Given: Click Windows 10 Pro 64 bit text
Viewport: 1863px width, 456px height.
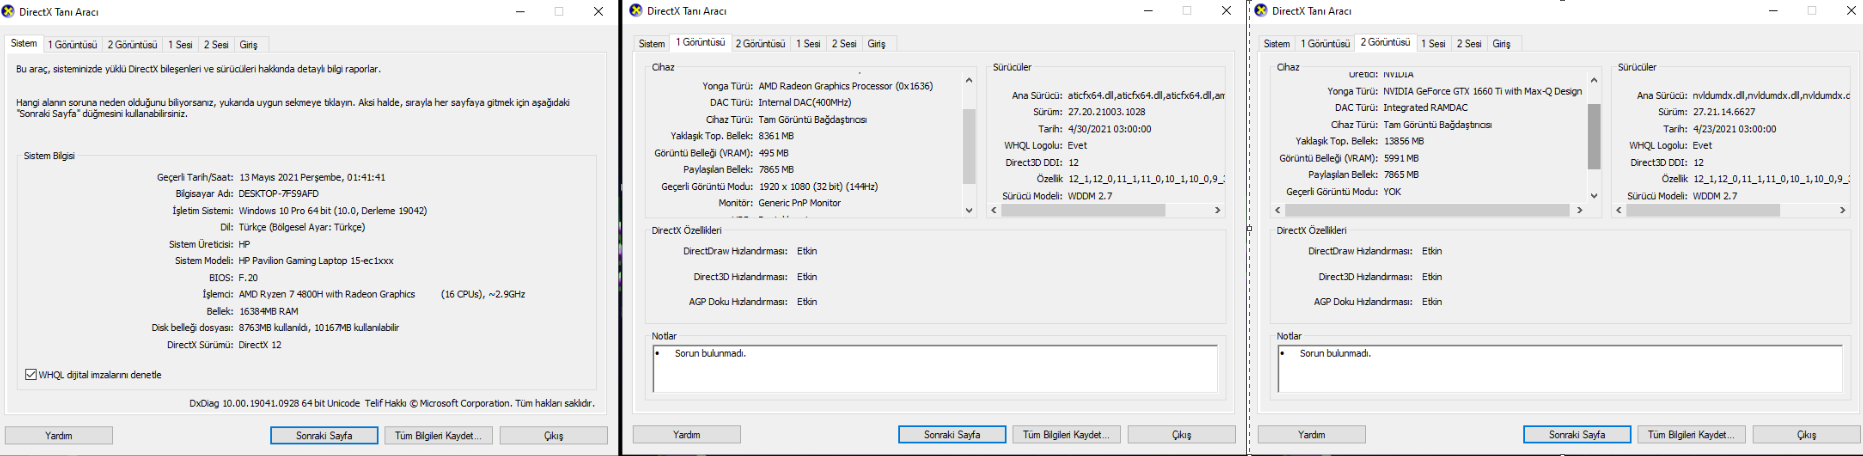Looking at the screenshot, I should 333,211.
